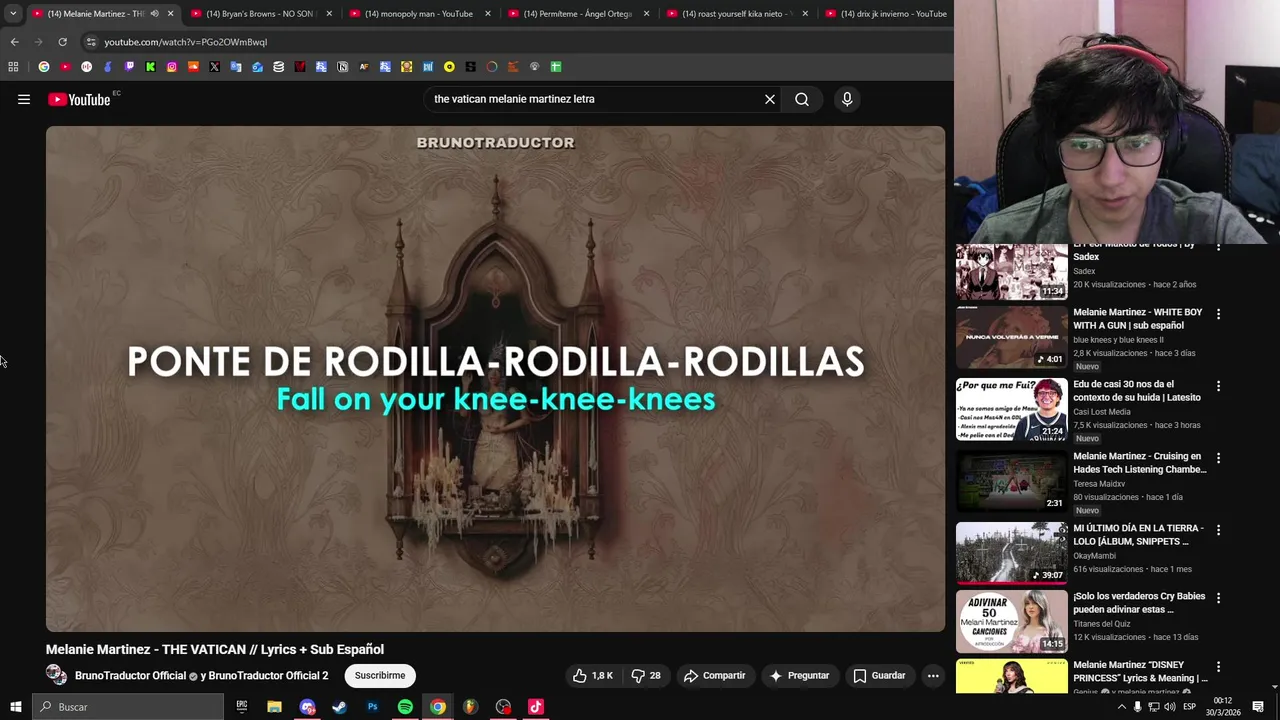
Task: Expand the tab search dropdown arrow
Action: coord(13,14)
